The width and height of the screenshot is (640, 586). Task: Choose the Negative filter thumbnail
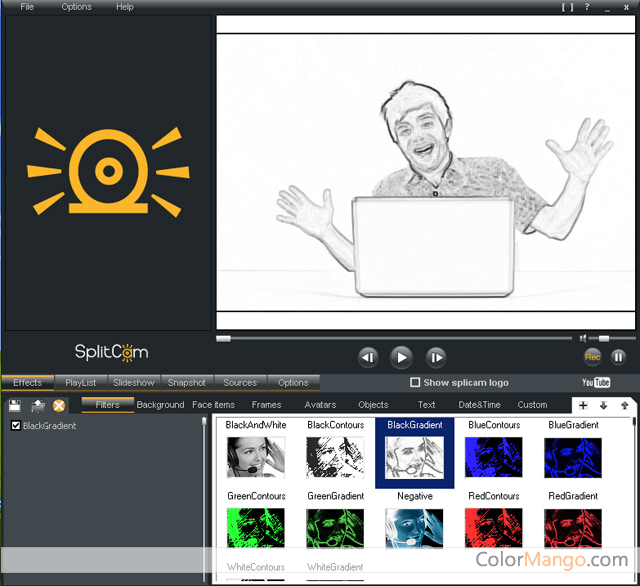pos(414,528)
